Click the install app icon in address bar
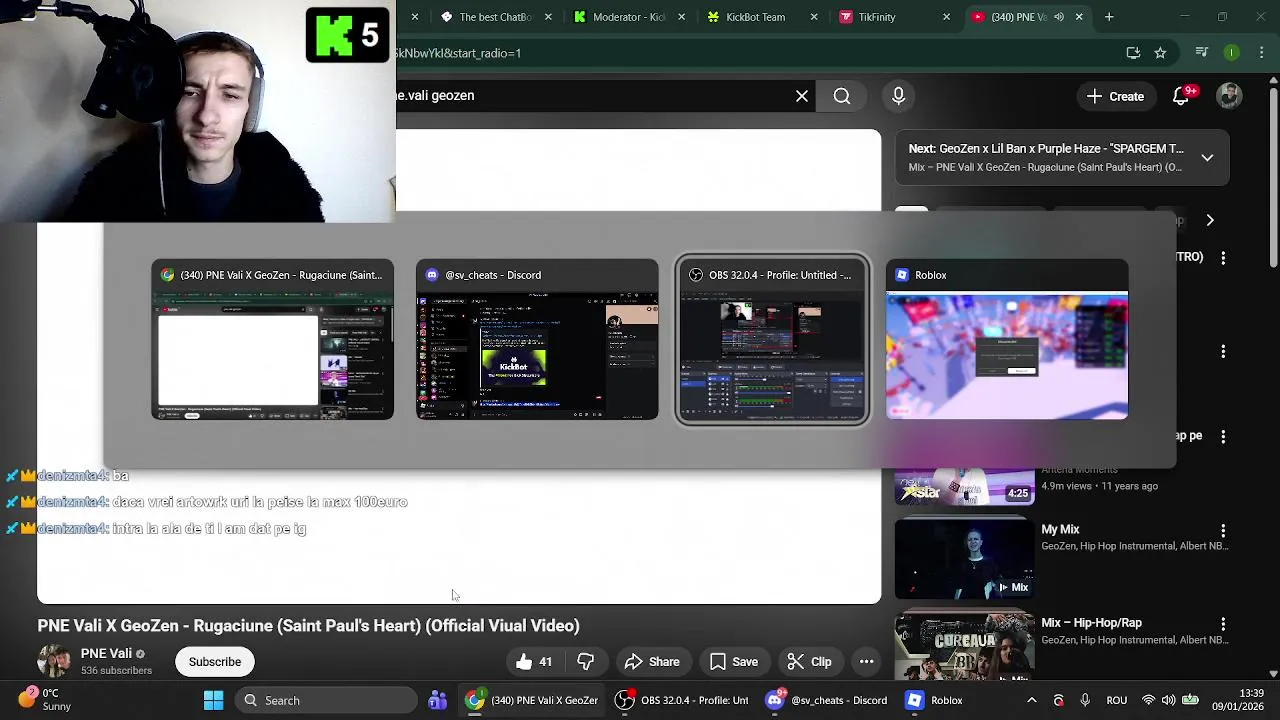The image size is (1280, 720). 1133,53
